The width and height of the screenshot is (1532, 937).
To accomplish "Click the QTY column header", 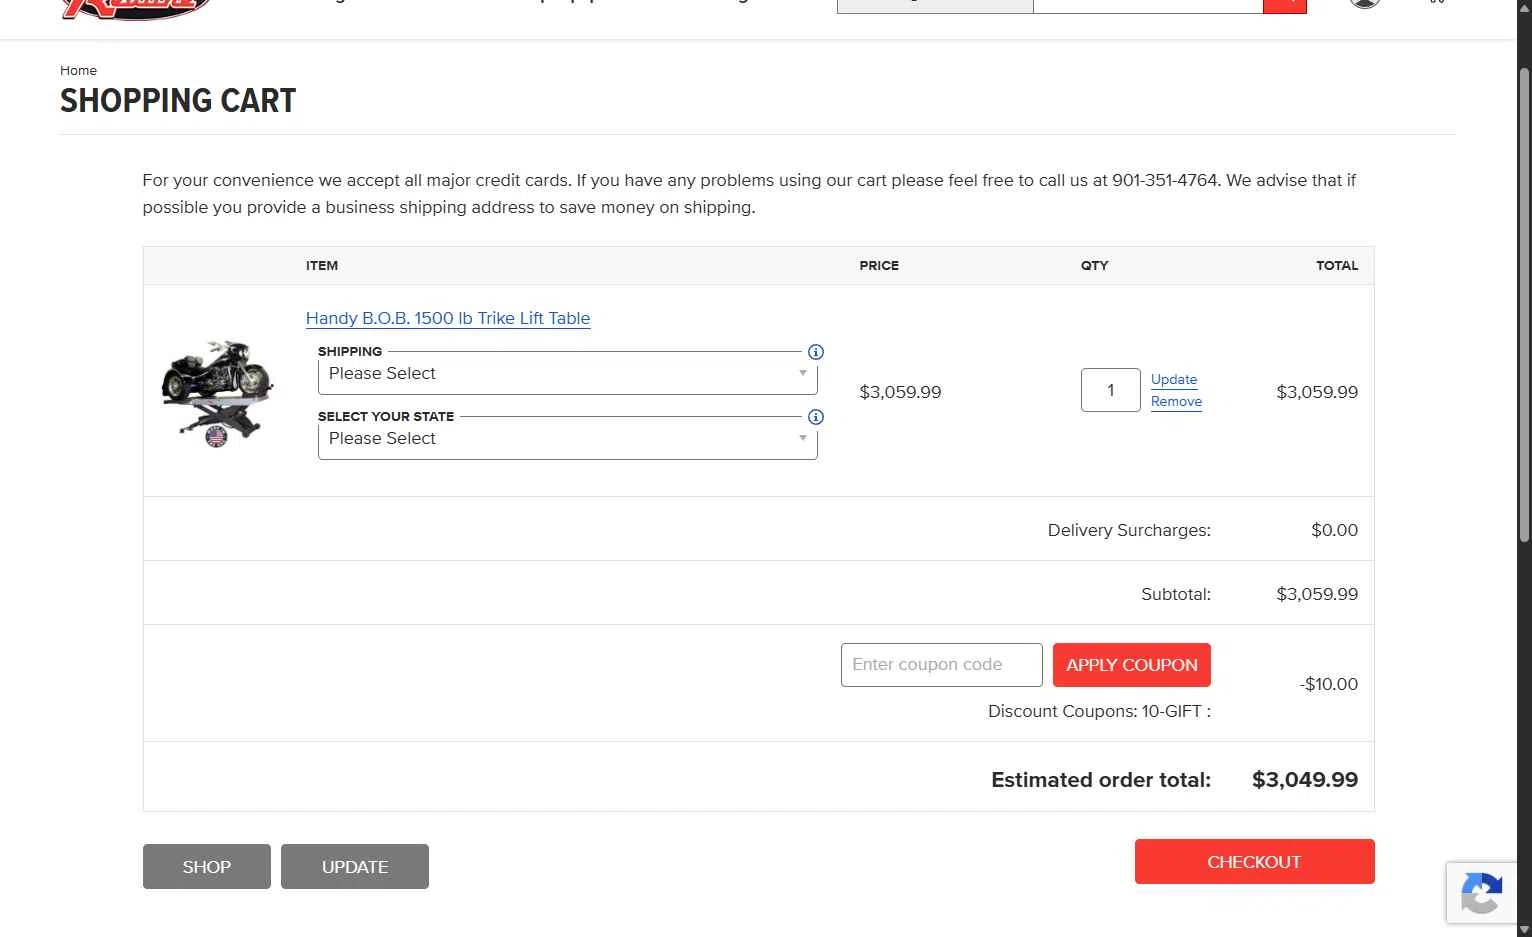I will coord(1095,266).
